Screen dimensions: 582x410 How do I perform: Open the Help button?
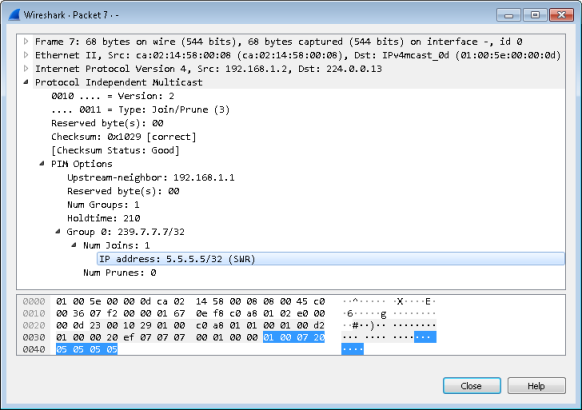536,386
